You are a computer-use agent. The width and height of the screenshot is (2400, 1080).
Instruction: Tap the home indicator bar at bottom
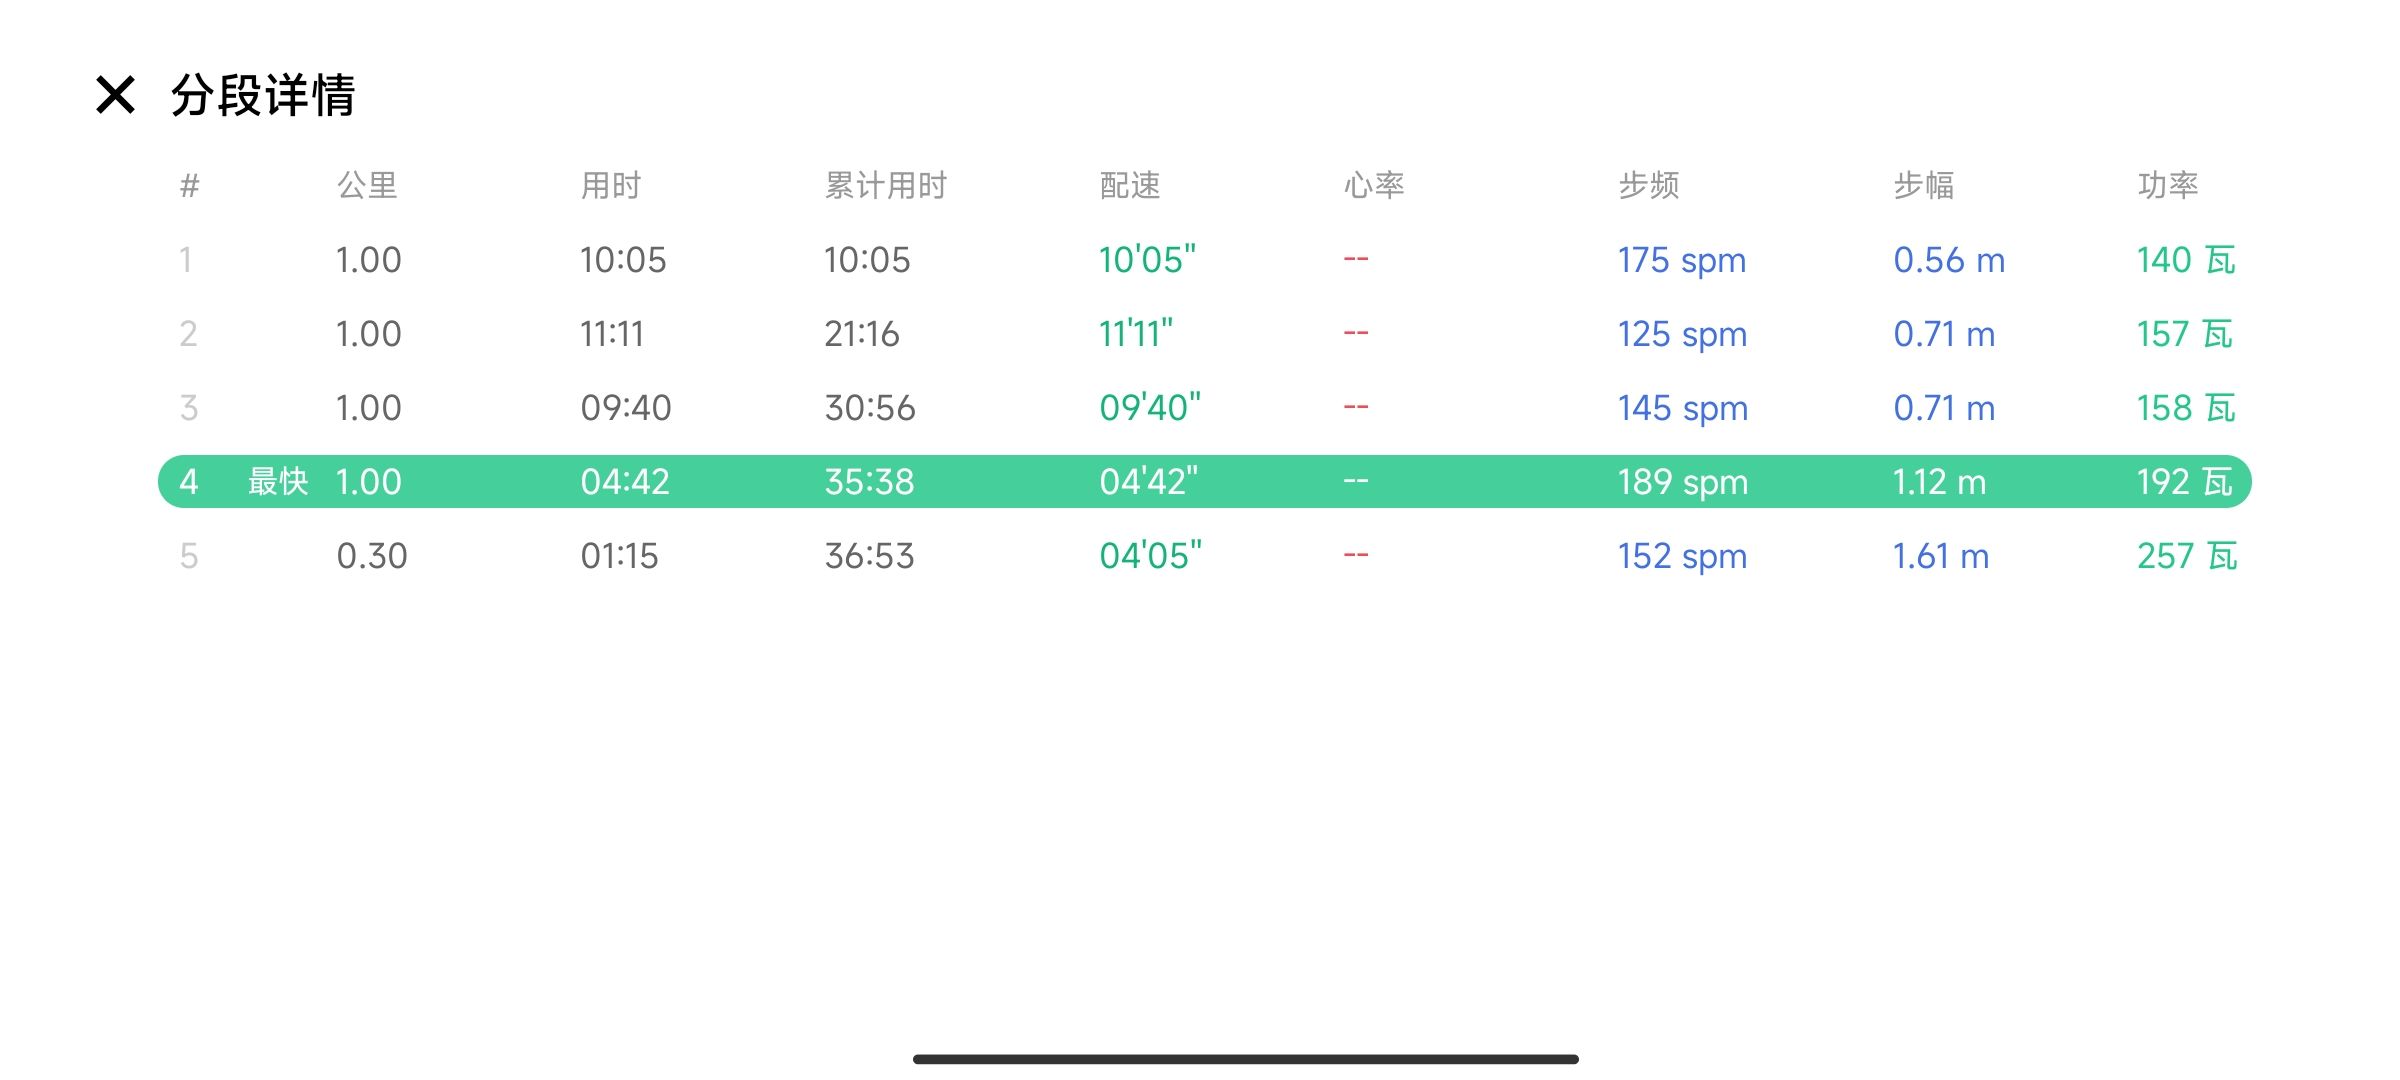click(1245, 1059)
